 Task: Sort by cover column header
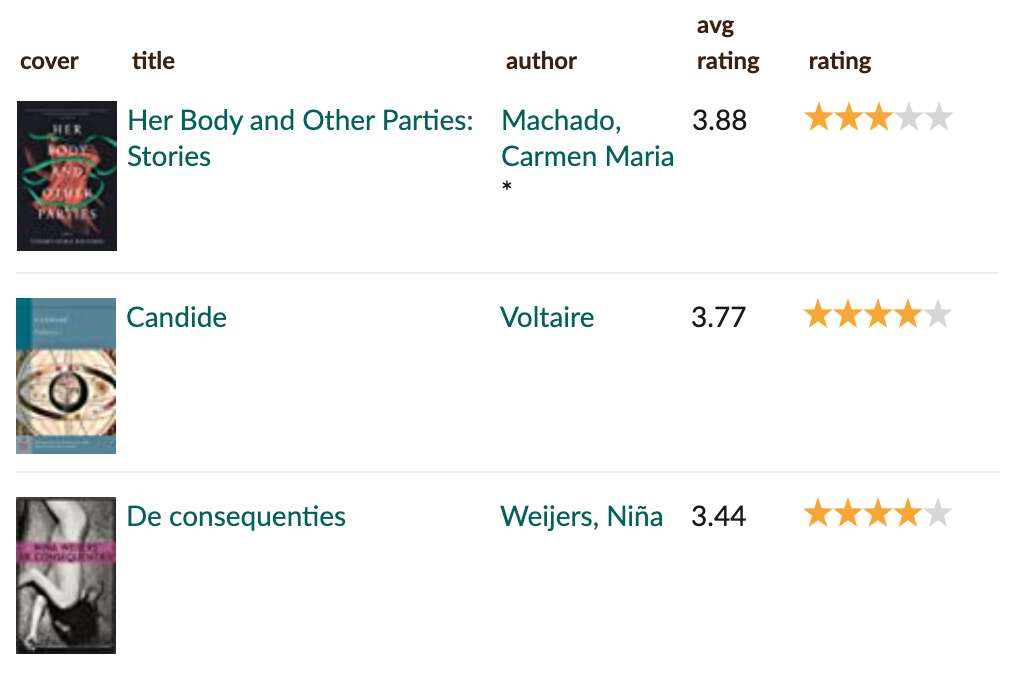point(49,61)
